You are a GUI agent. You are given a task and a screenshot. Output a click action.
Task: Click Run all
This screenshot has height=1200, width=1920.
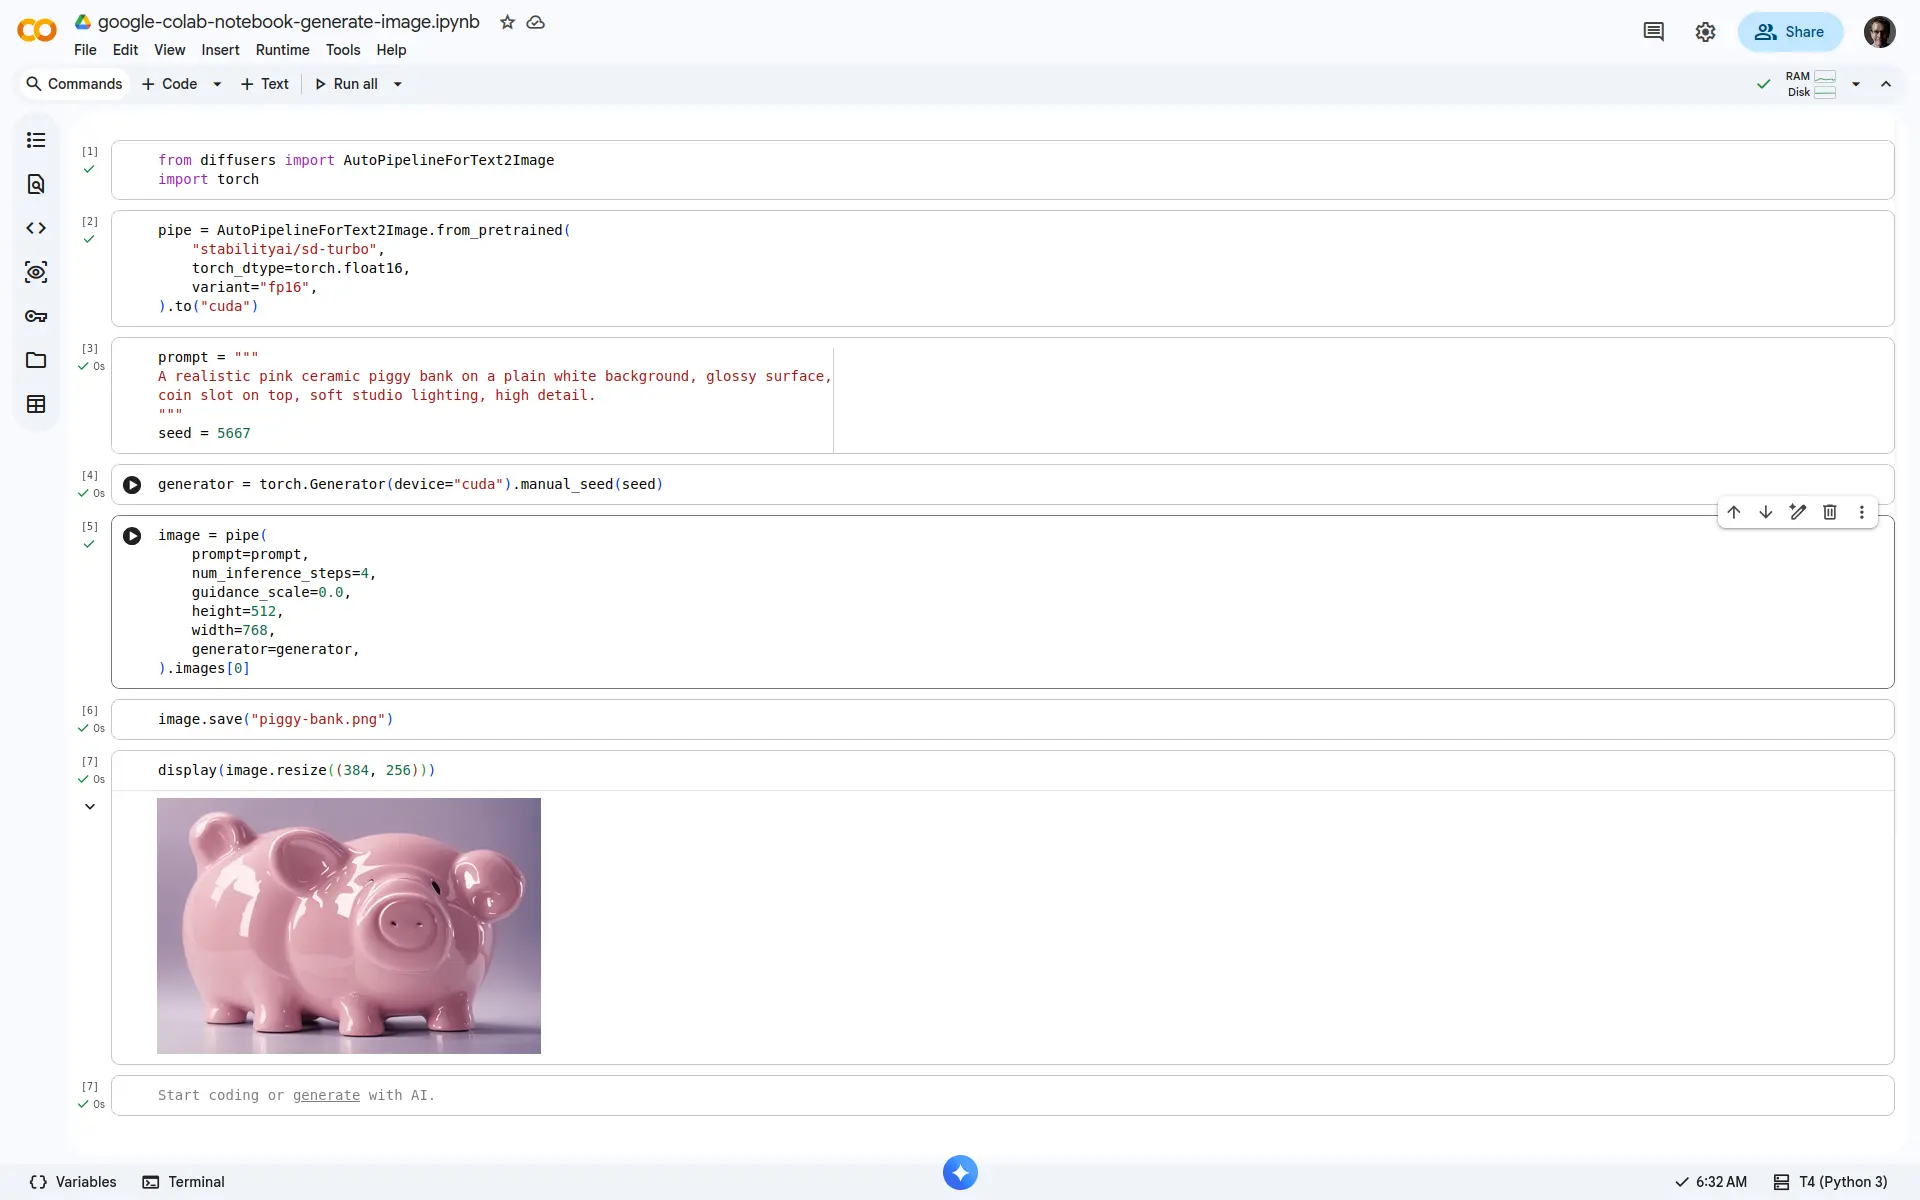[x=346, y=84]
